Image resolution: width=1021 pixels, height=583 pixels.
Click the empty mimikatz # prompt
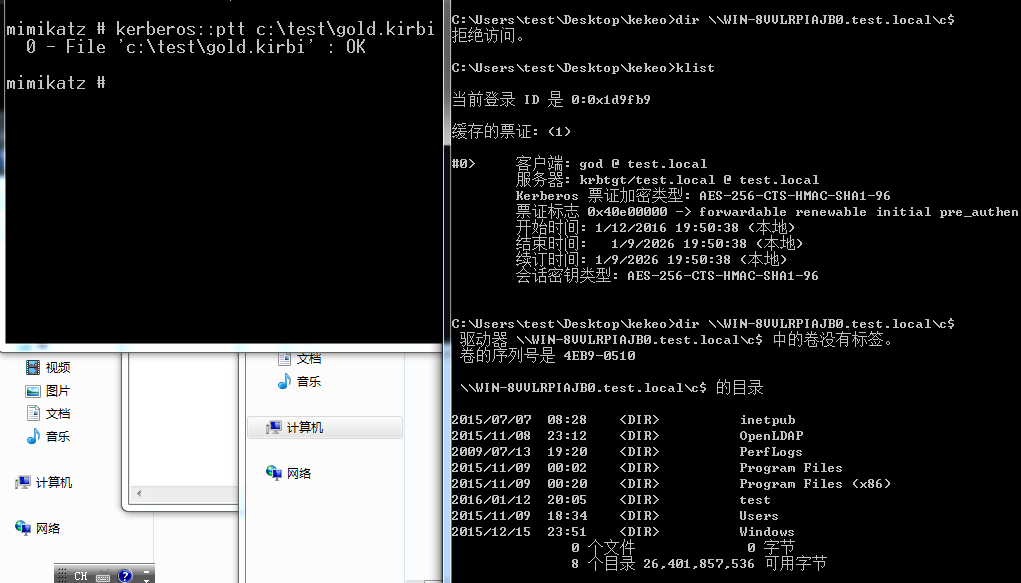click(x=56, y=83)
